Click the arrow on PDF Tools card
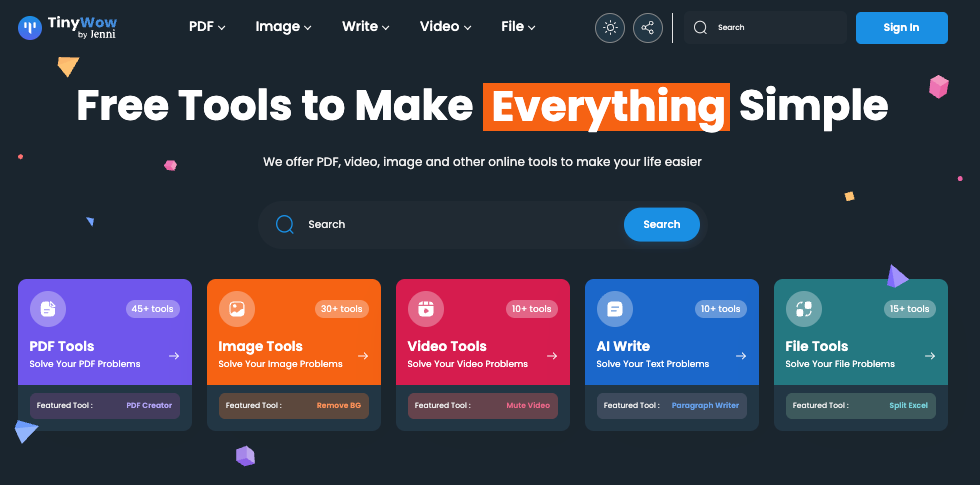The height and width of the screenshot is (485, 980). [x=174, y=356]
